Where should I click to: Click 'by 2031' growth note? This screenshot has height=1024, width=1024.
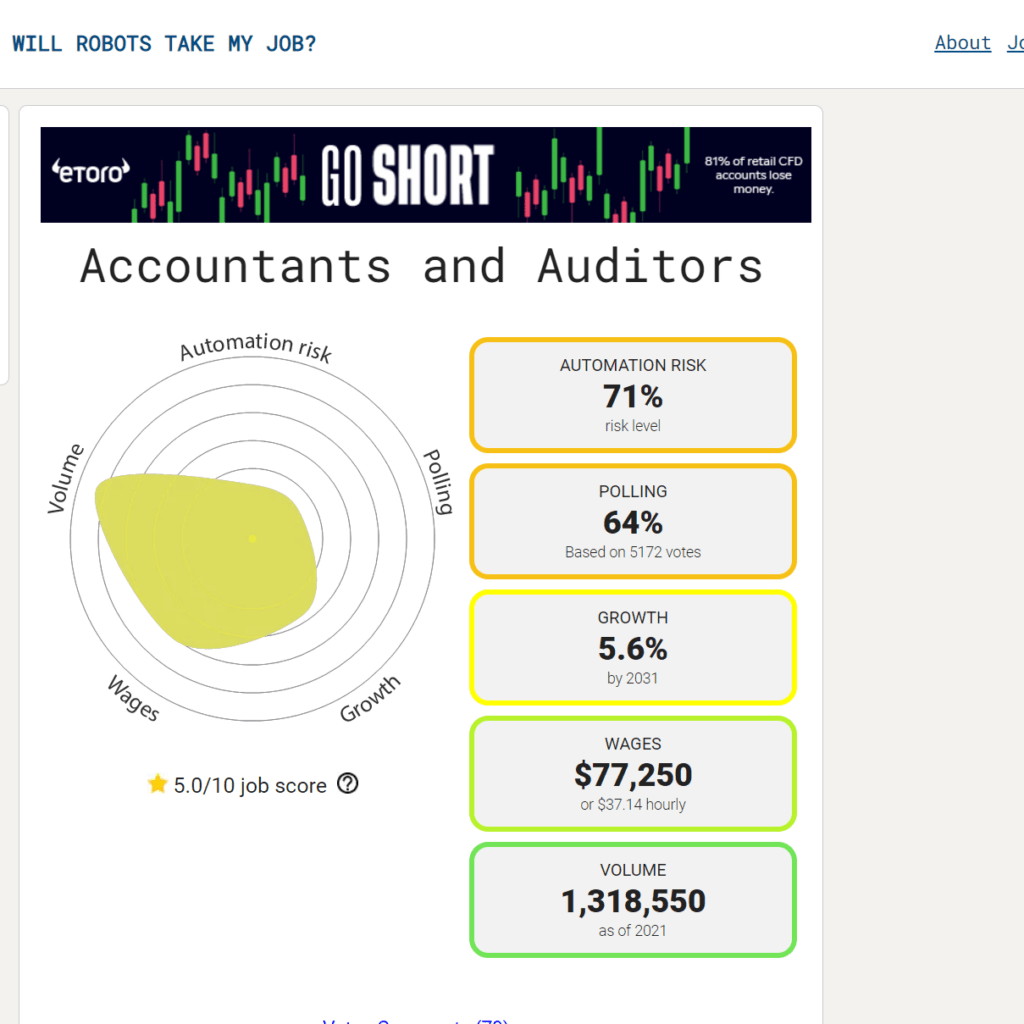pyautogui.click(x=633, y=678)
